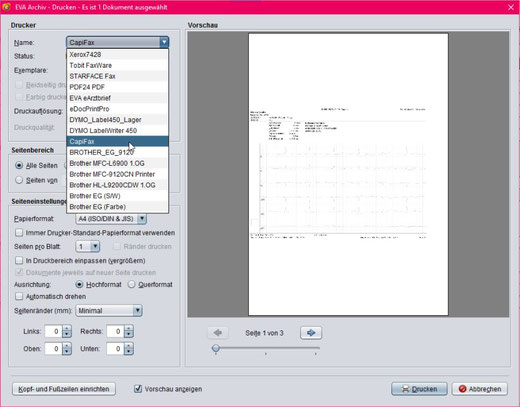Pick Brother EG (Farbe) printer
The image size is (520, 407).
(117, 207)
